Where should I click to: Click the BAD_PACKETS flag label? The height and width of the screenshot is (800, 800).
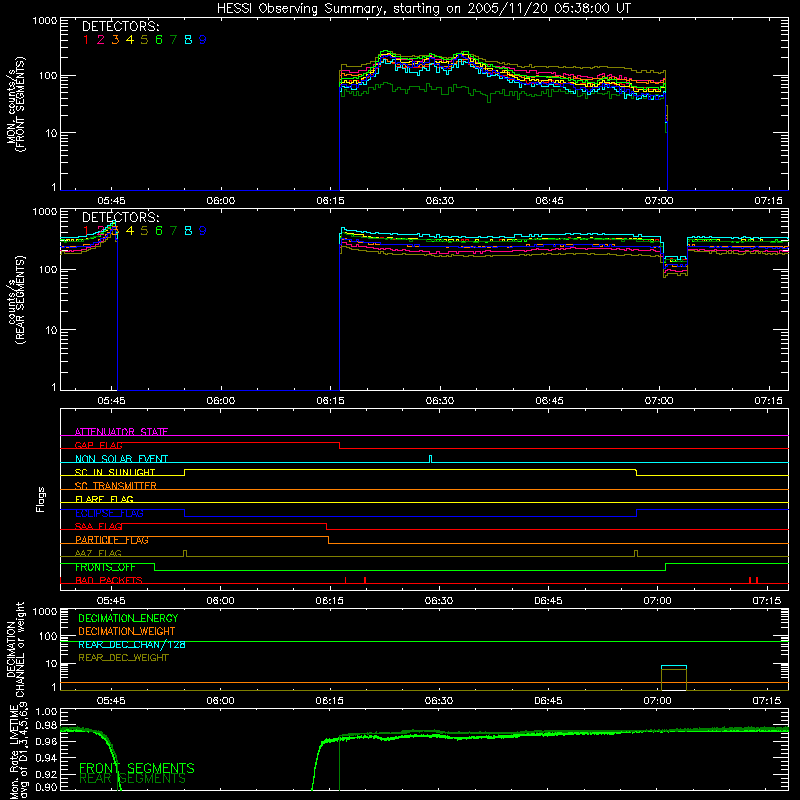(x=109, y=581)
